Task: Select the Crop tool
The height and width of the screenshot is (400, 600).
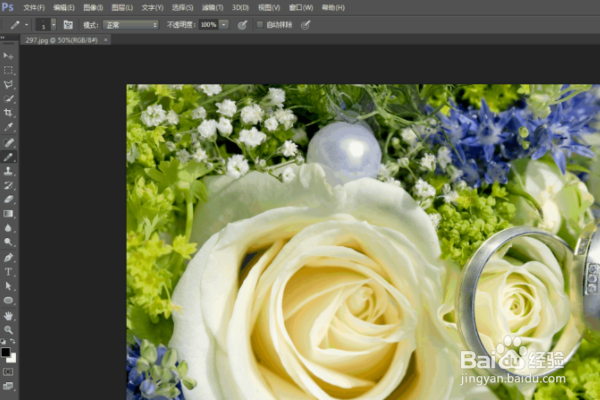Action: point(8,113)
